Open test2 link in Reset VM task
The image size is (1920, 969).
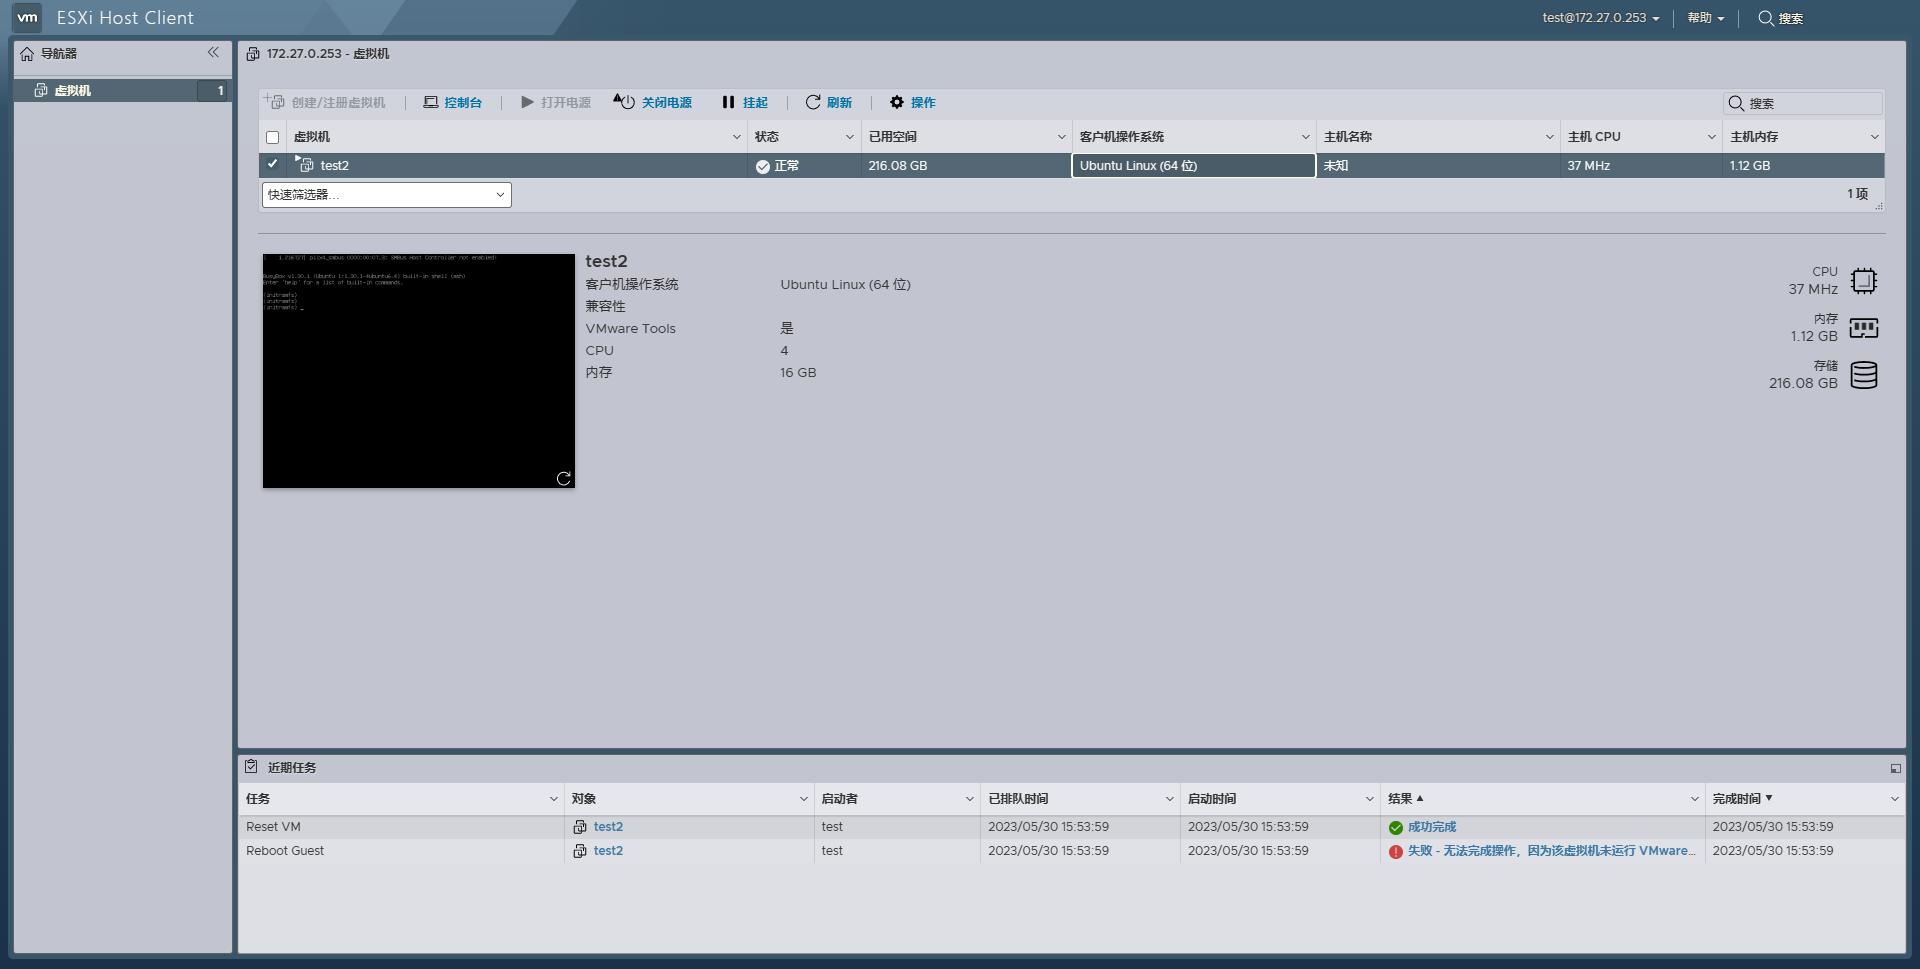pyautogui.click(x=607, y=827)
